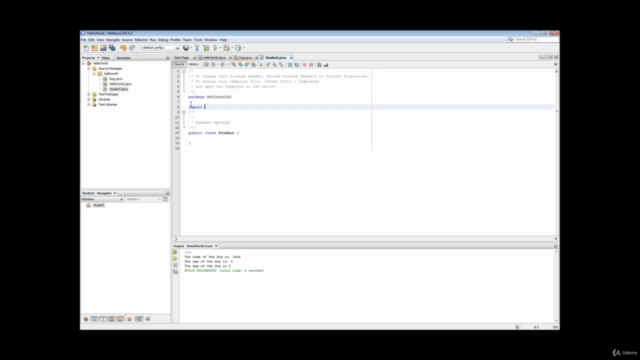Open the empty filter dropdown in Navigator
The image size is (640, 360).
point(143,199)
